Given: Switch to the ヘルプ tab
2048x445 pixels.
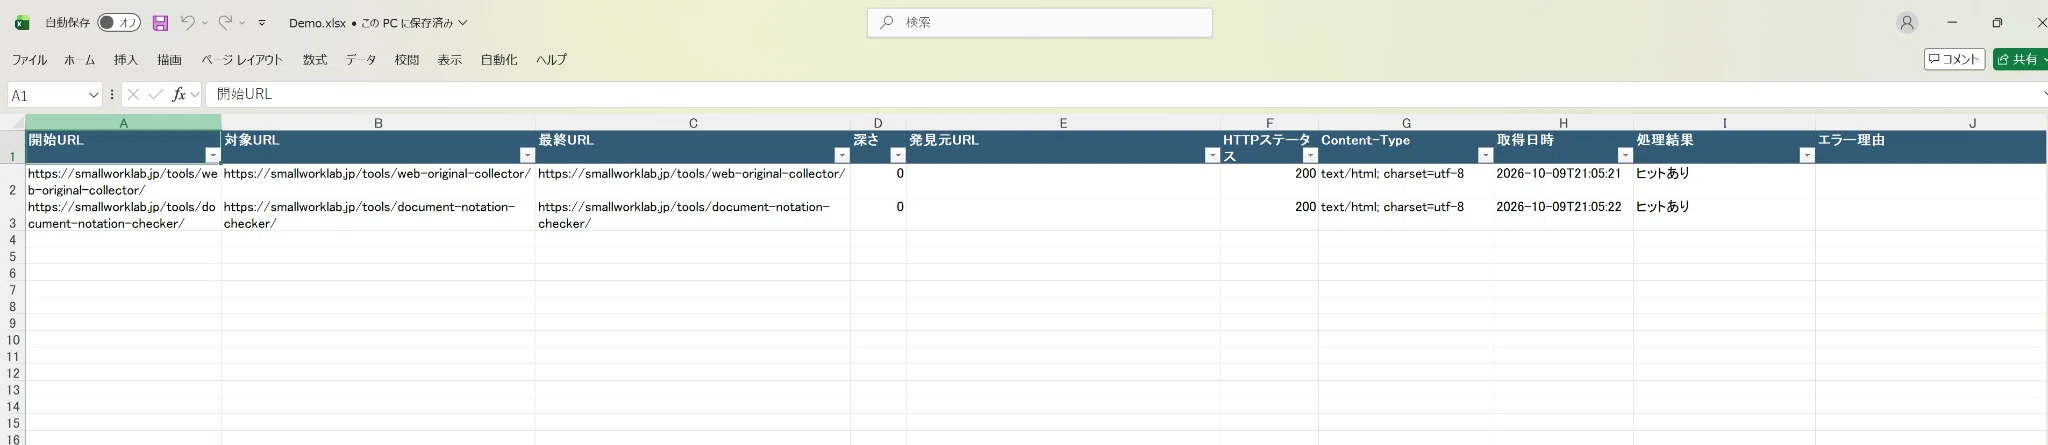Looking at the screenshot, I should coord(551,60).
